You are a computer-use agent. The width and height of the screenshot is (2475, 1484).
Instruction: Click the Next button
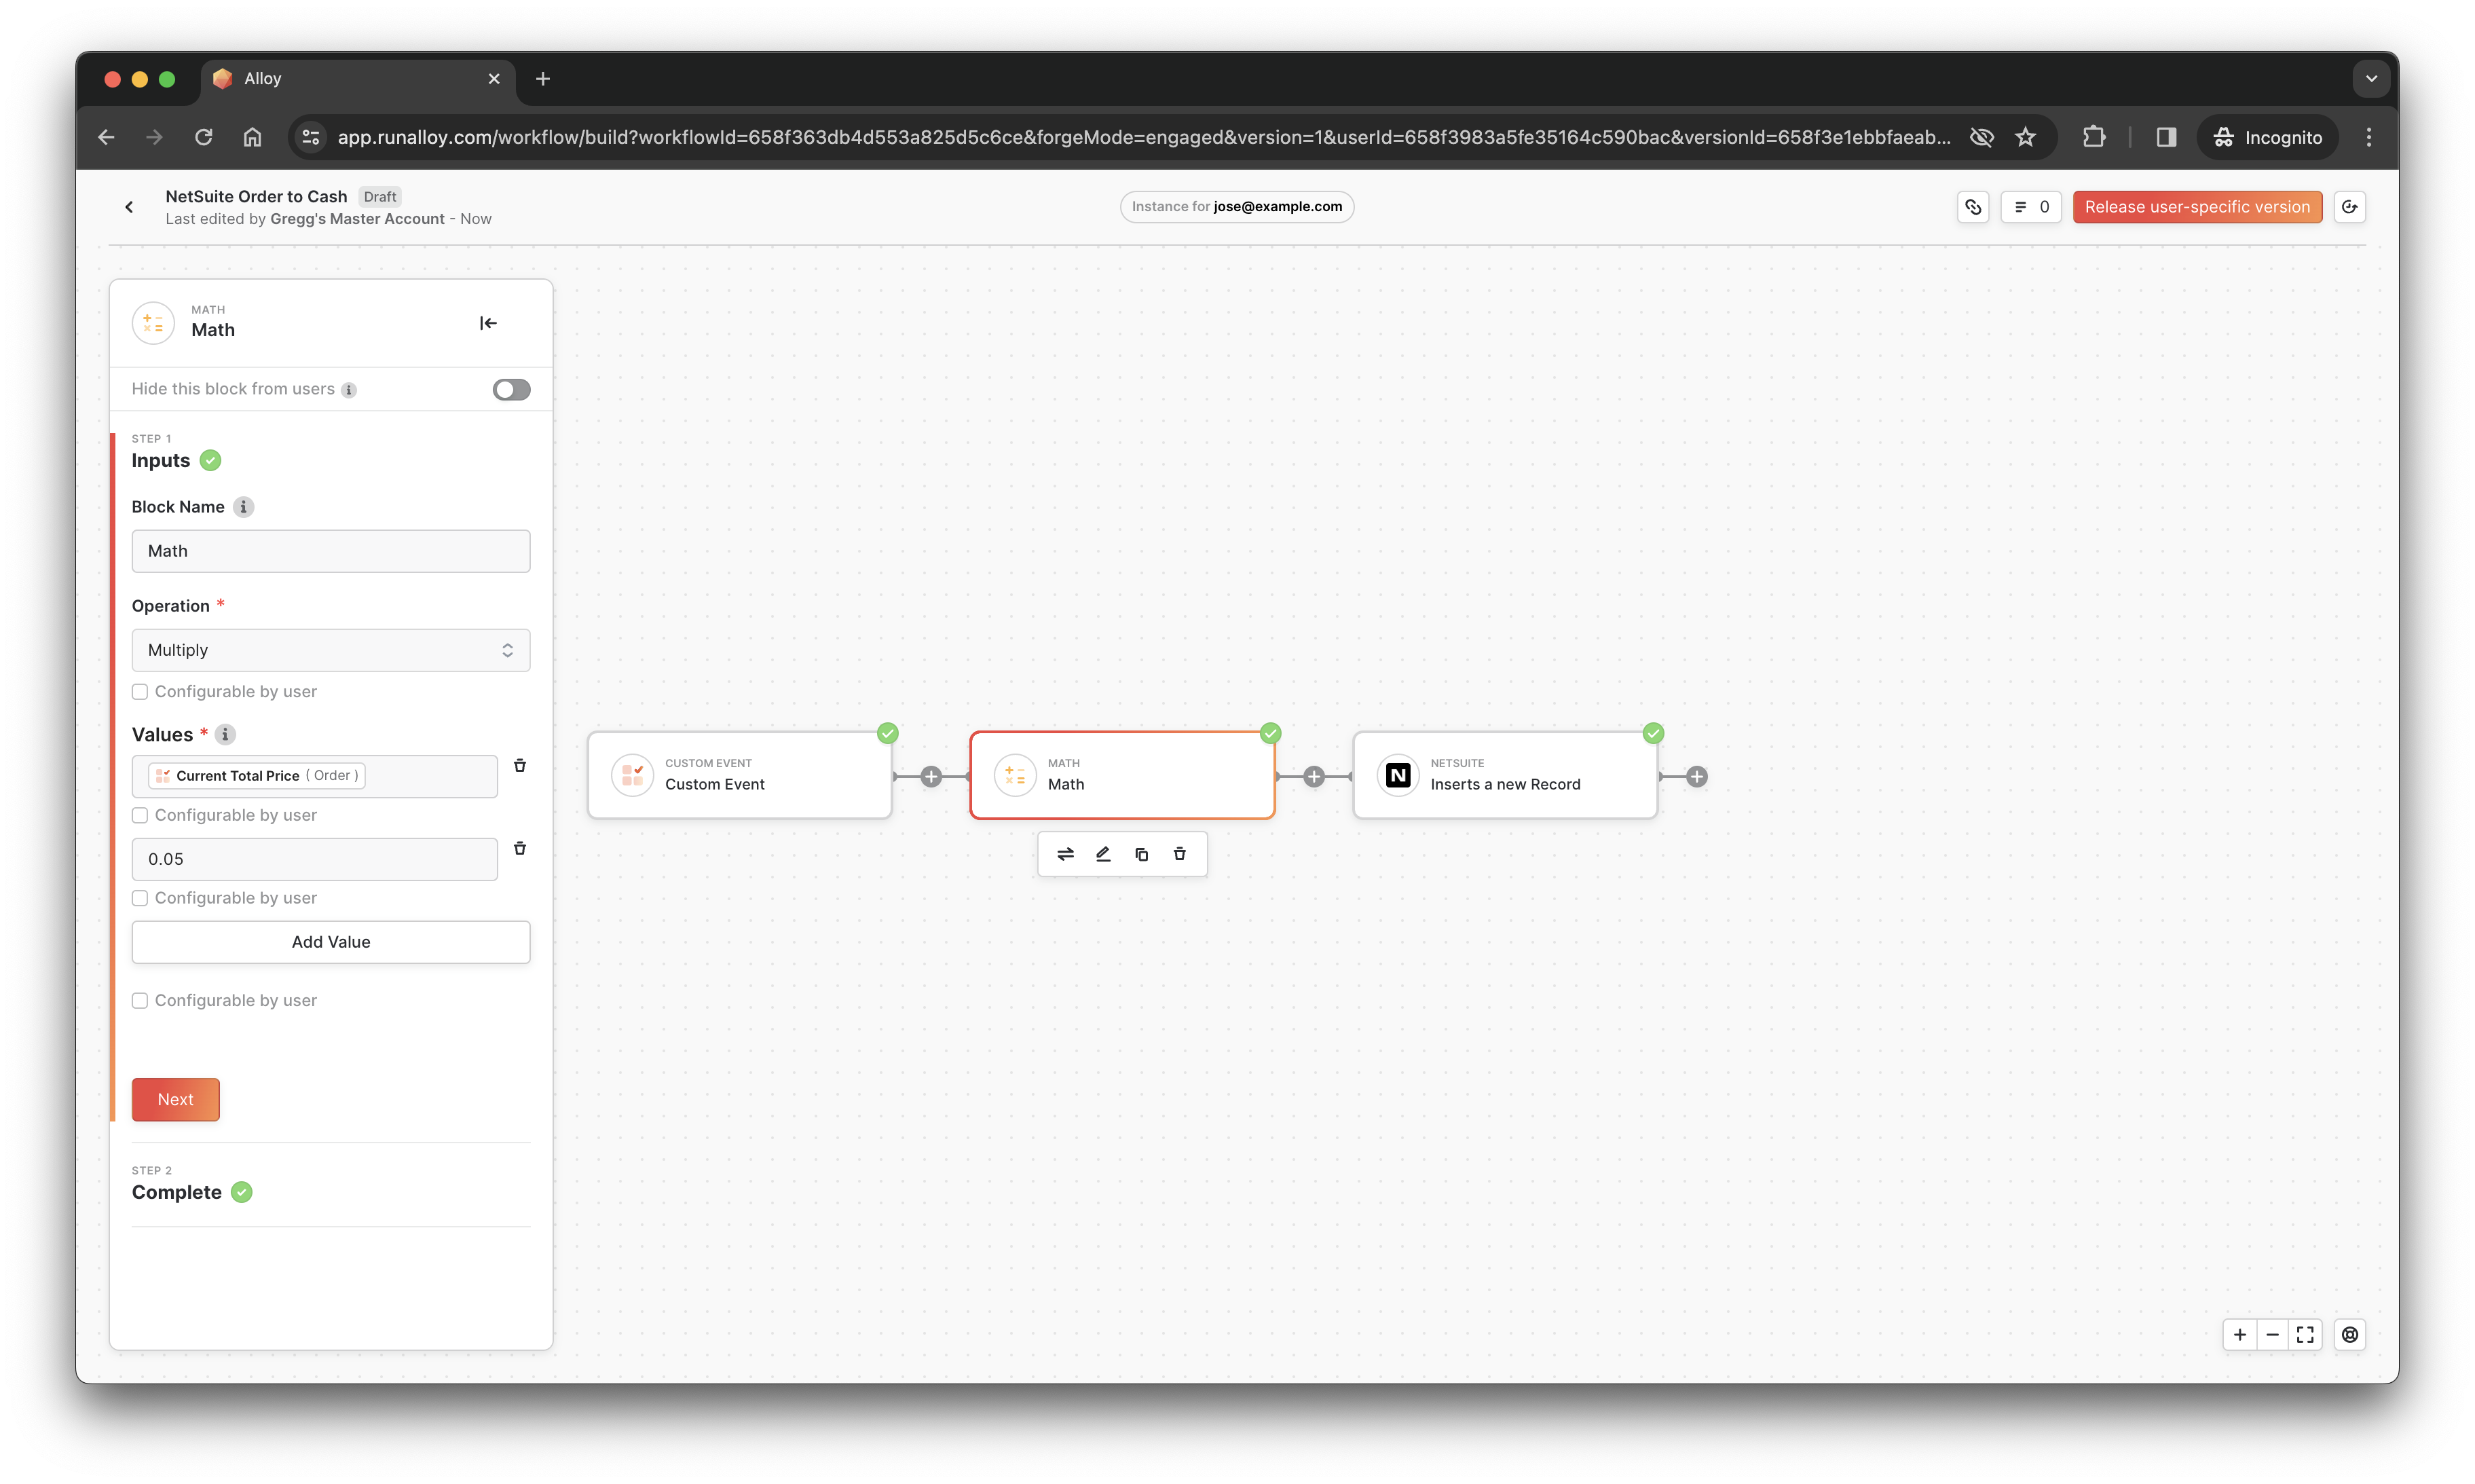tap(176, 1100)
